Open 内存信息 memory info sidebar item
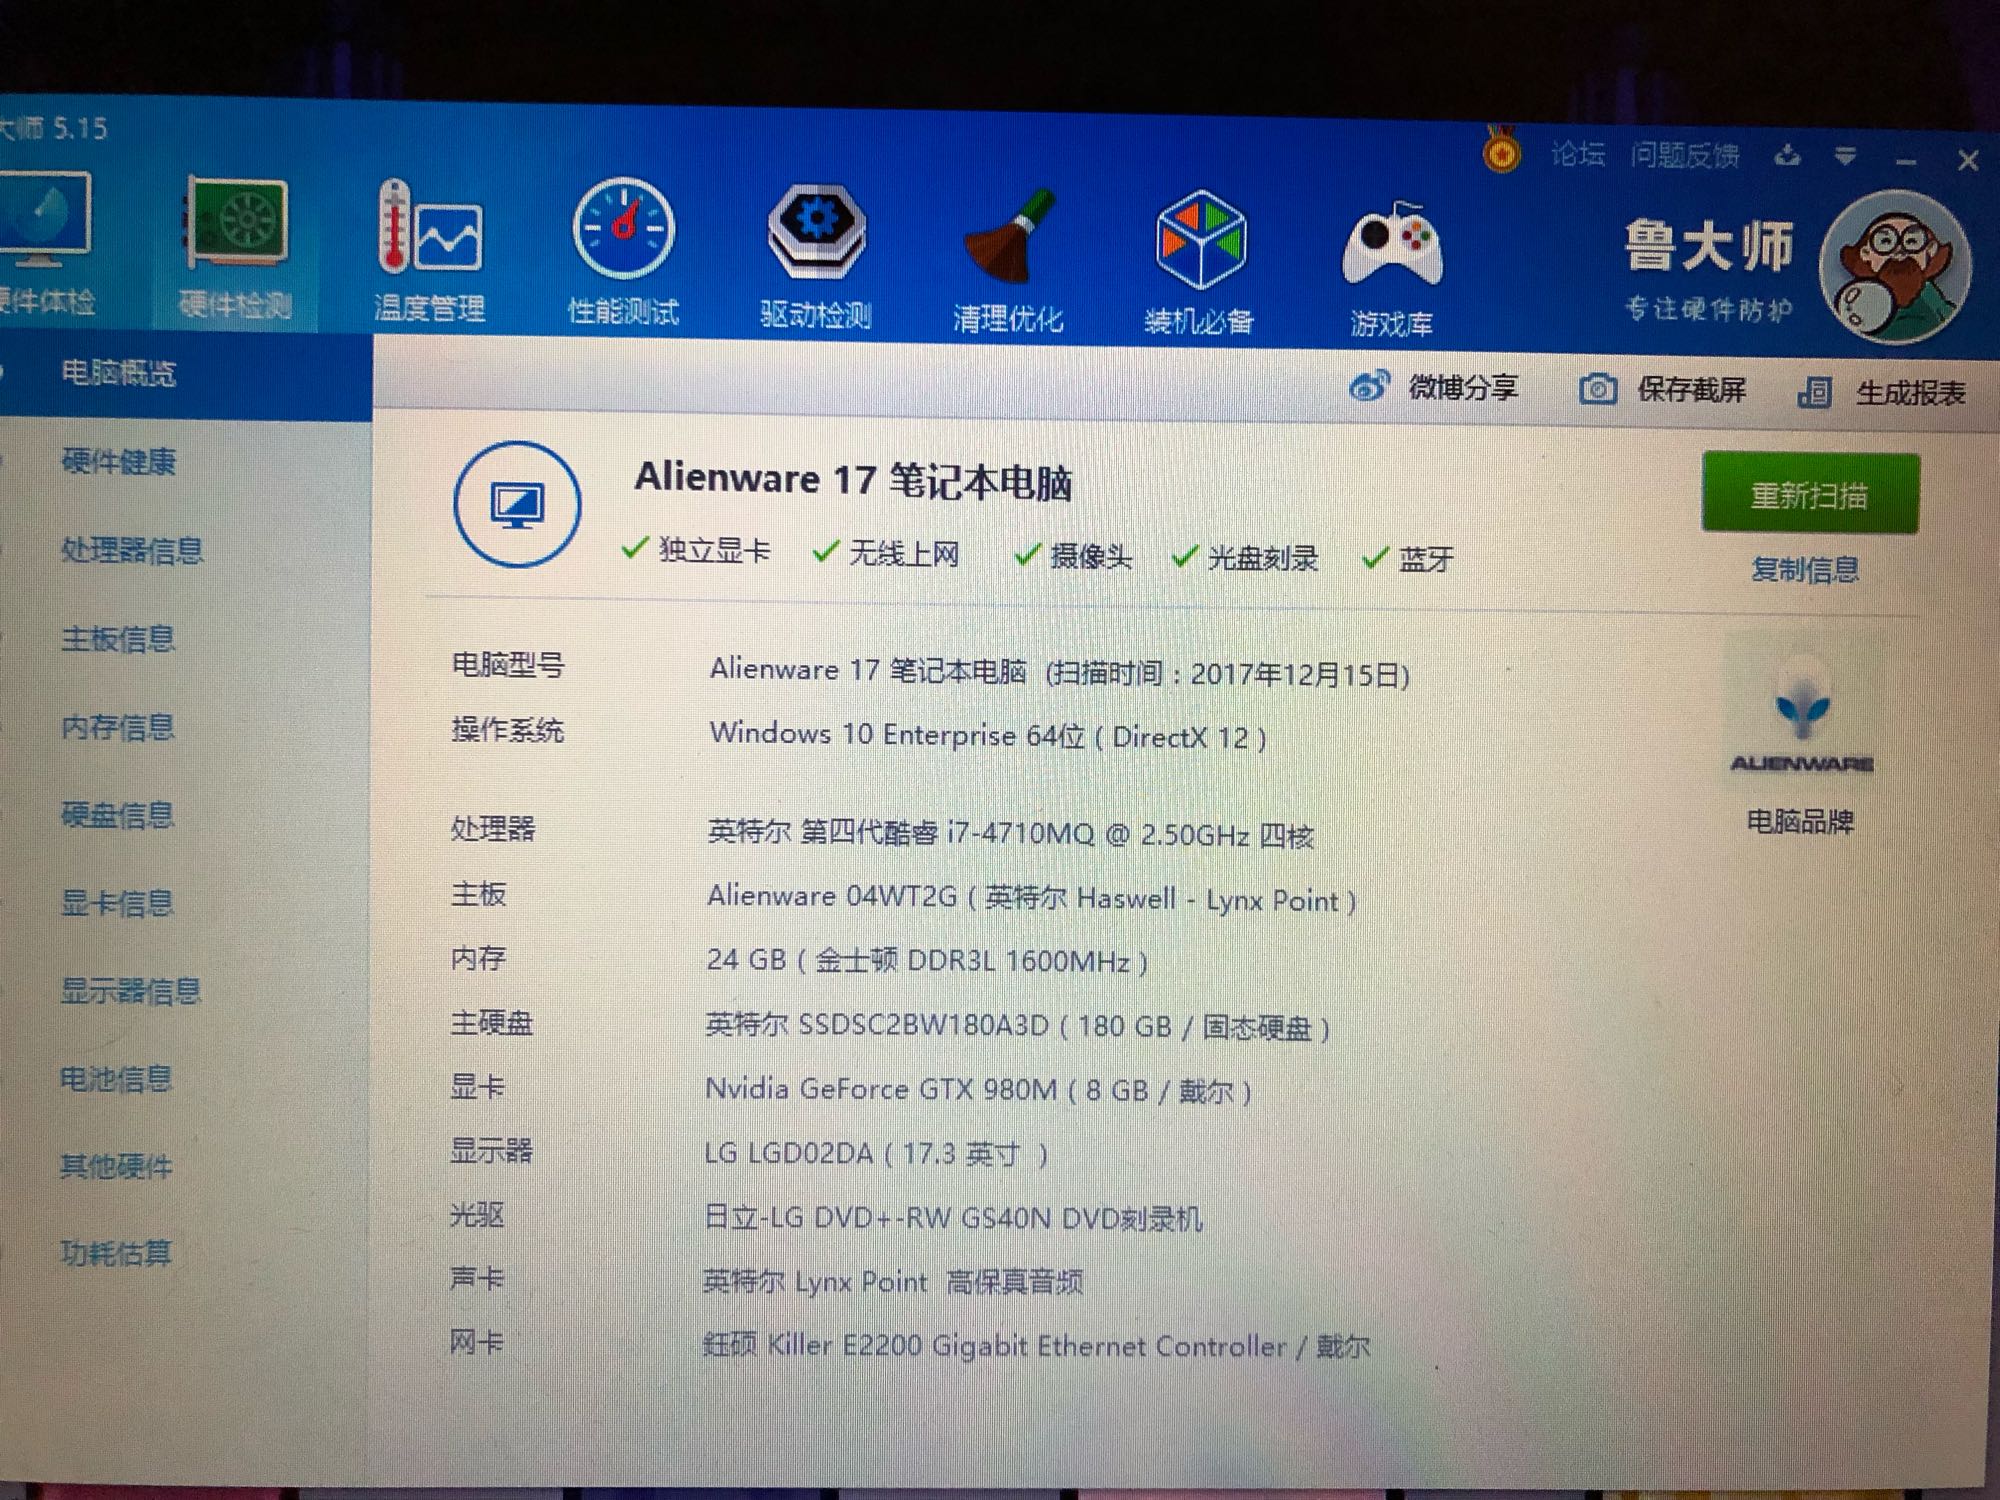Viewport: 2000px width, 1500px height. [117, 727]
